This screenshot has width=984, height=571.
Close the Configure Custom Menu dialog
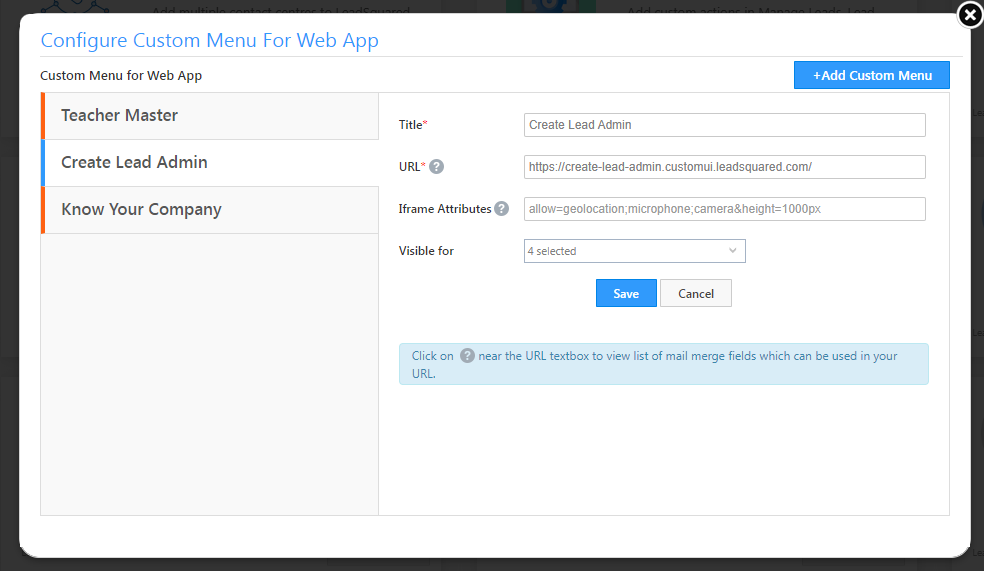(x=969, y=15)
